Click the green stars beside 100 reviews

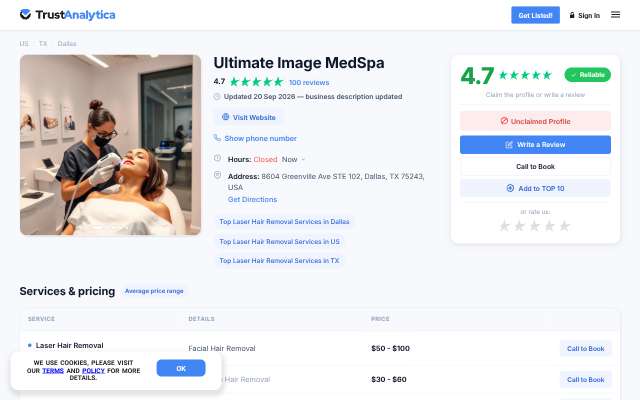point(256,82)
